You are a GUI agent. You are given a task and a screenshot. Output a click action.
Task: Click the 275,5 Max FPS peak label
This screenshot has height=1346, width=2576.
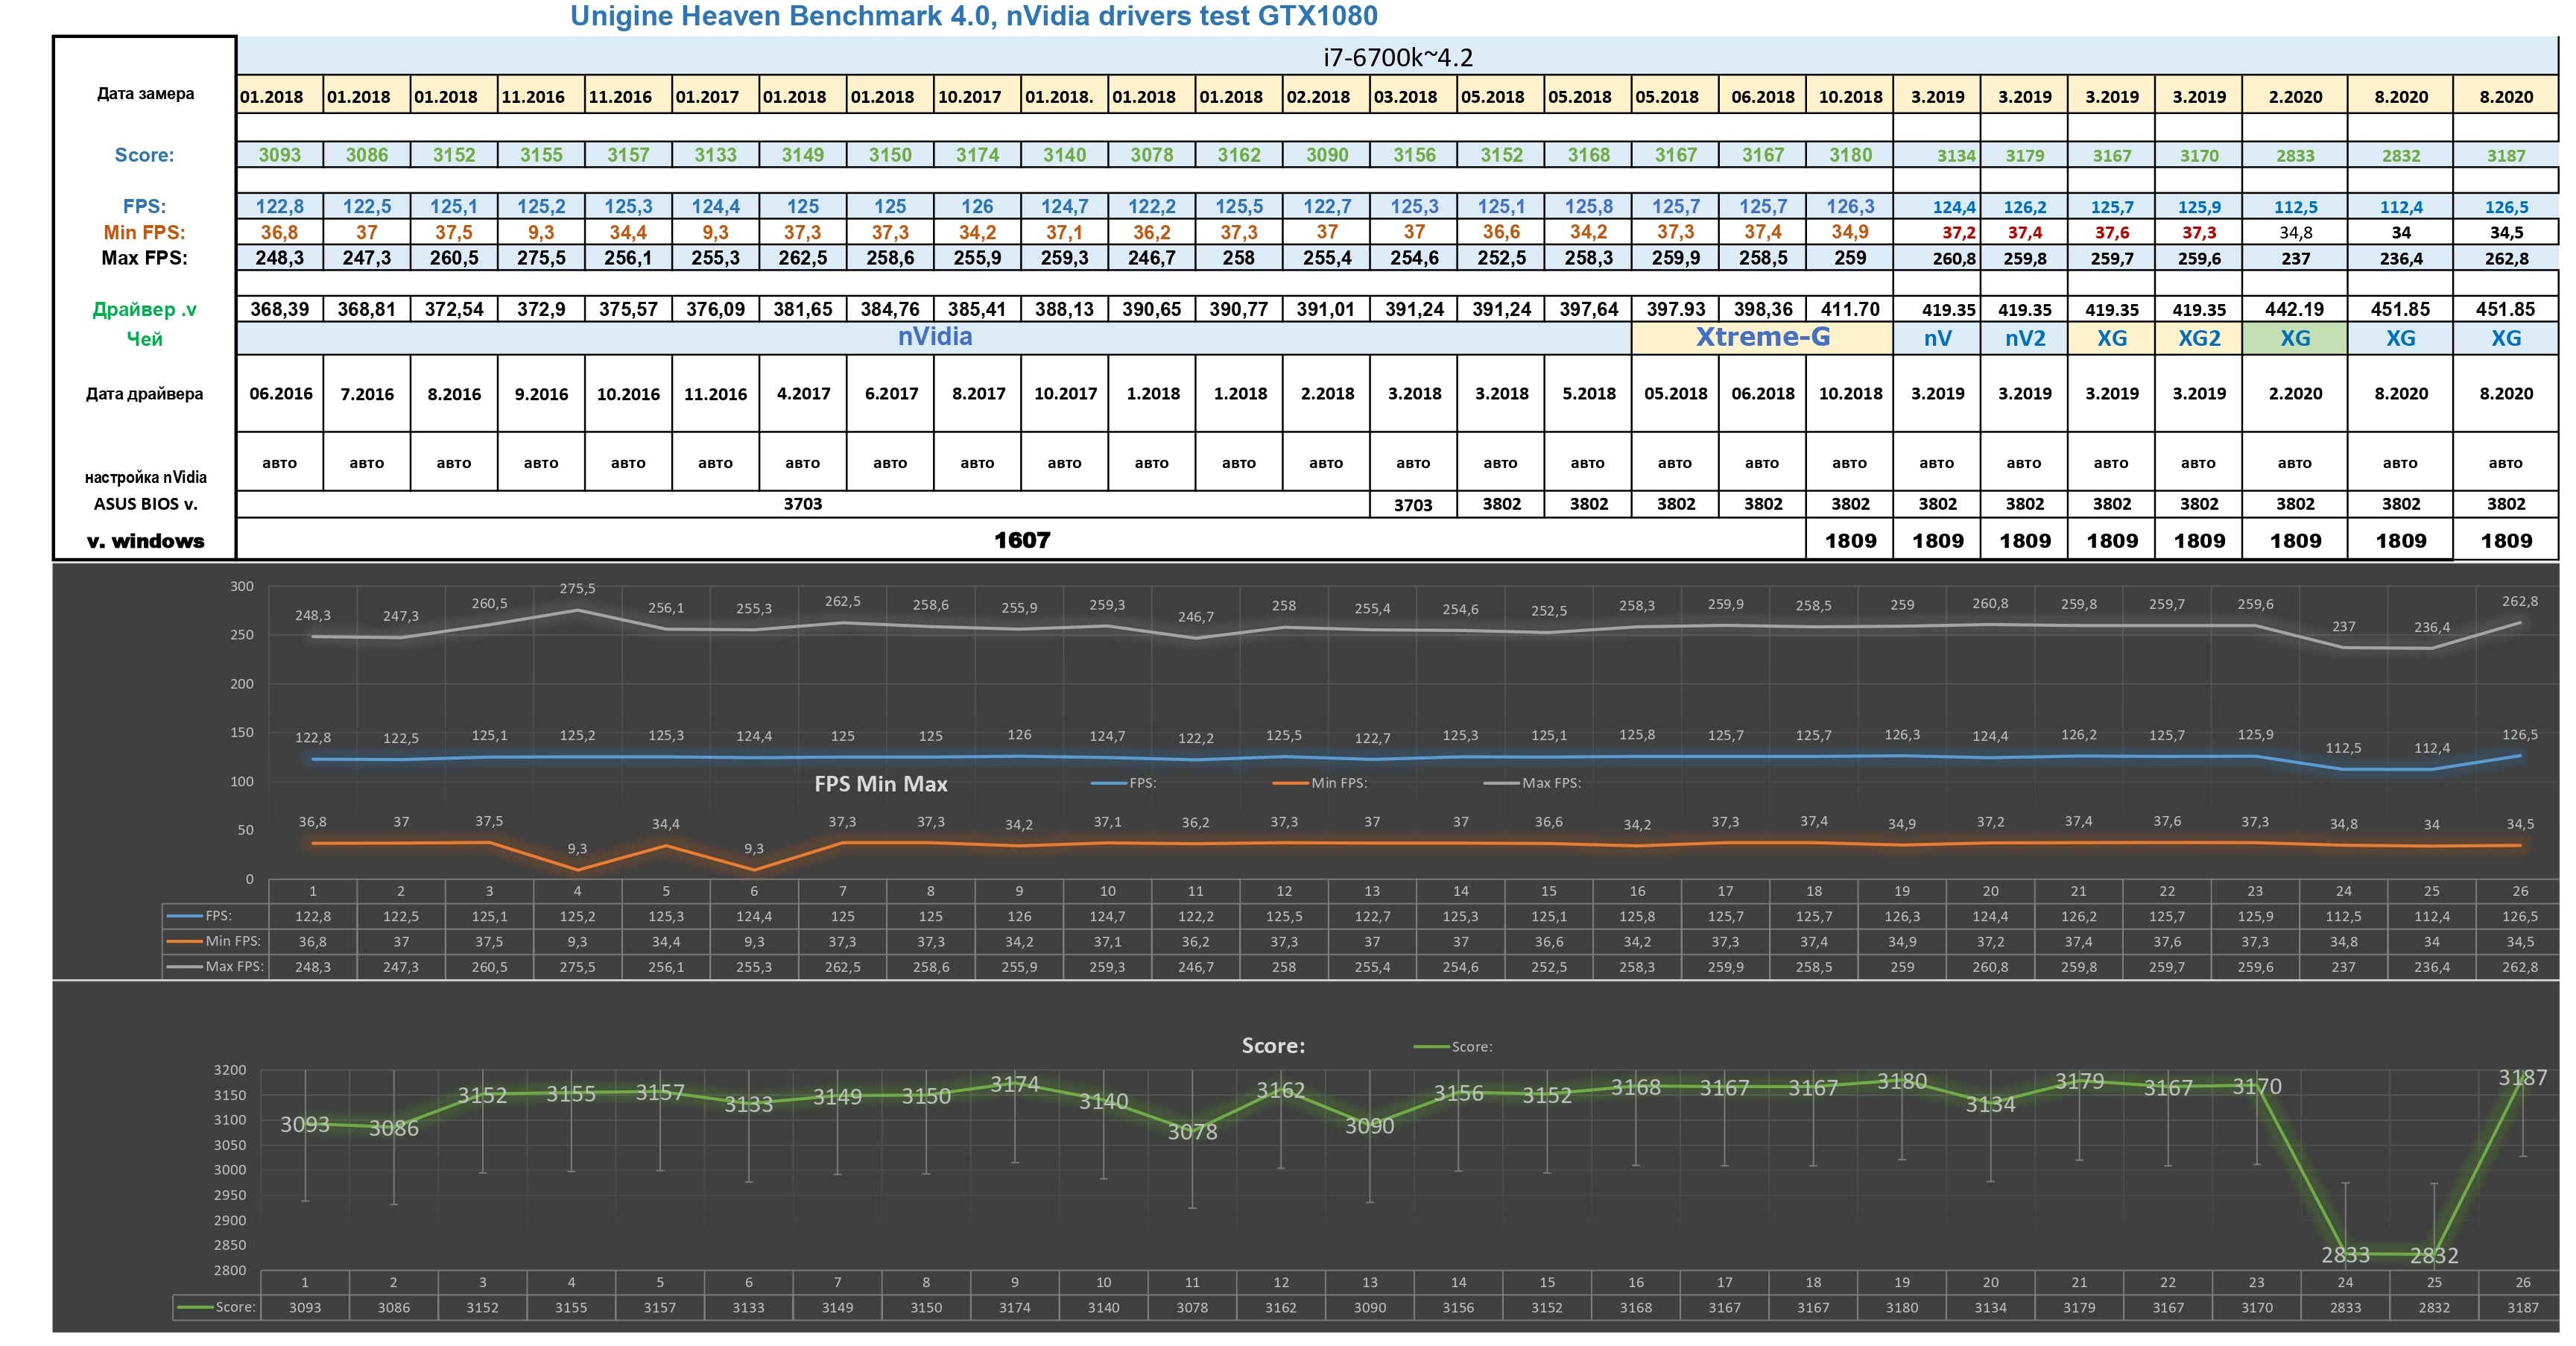577,589
